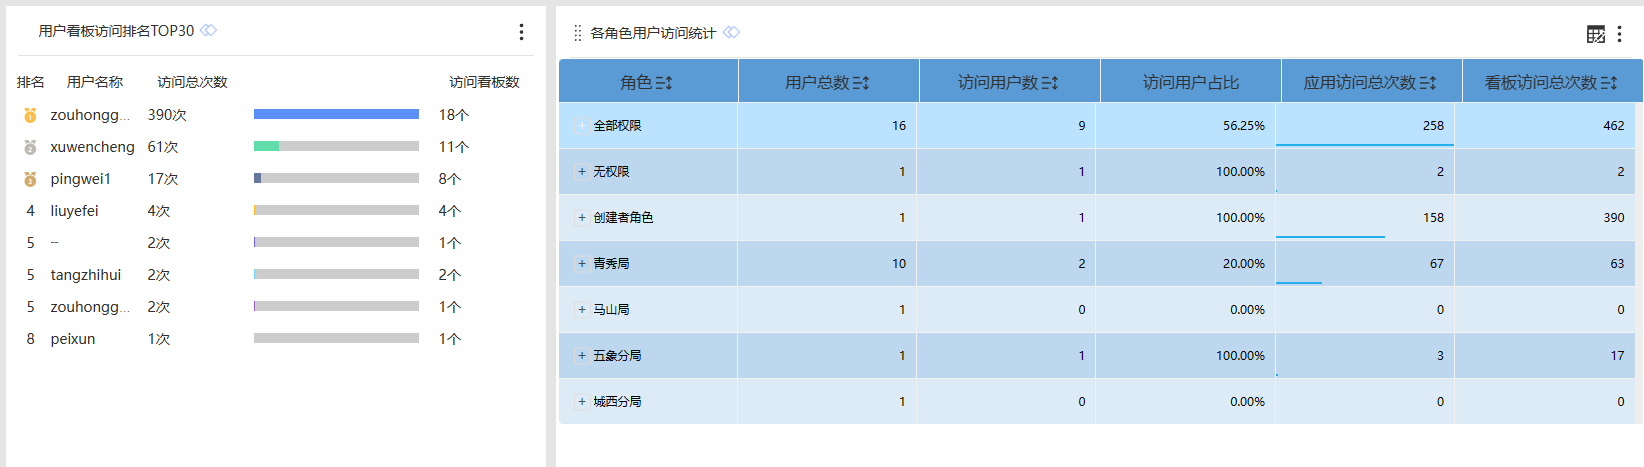The image size is (1644, 467).
Task: Expand the 五象分局 row
Action: 581,356
